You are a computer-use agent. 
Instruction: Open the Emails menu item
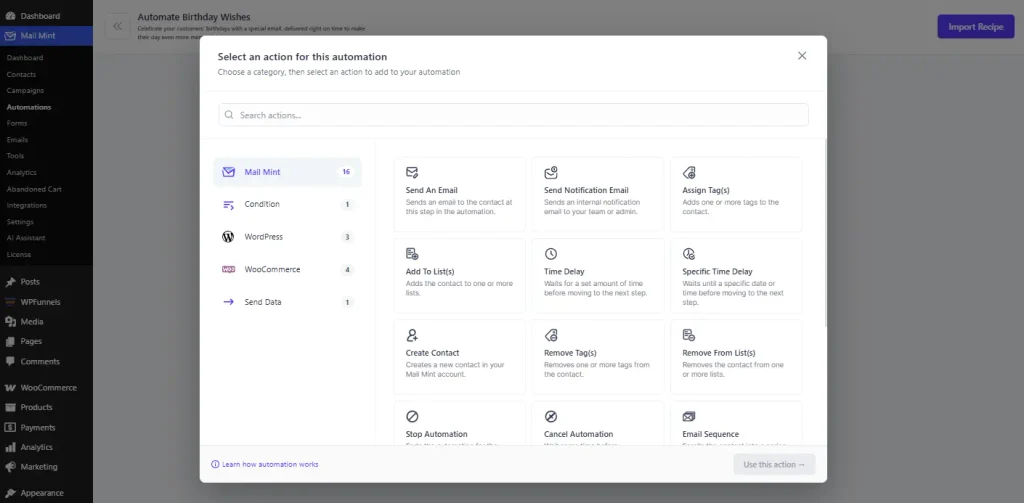(x=18, y=140)
